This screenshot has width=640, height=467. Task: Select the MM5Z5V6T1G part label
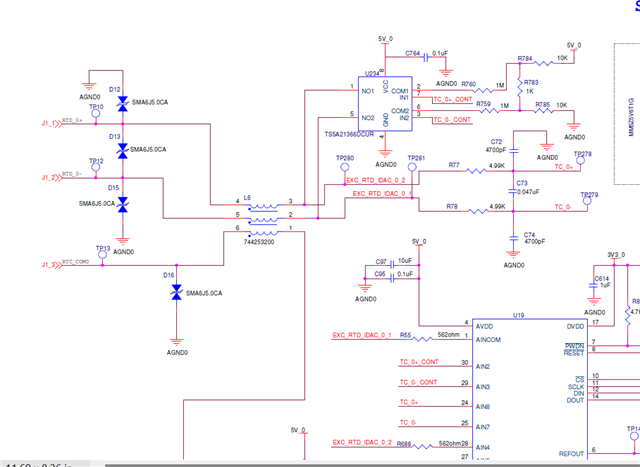pyautogui.click(x=631, y=117)
